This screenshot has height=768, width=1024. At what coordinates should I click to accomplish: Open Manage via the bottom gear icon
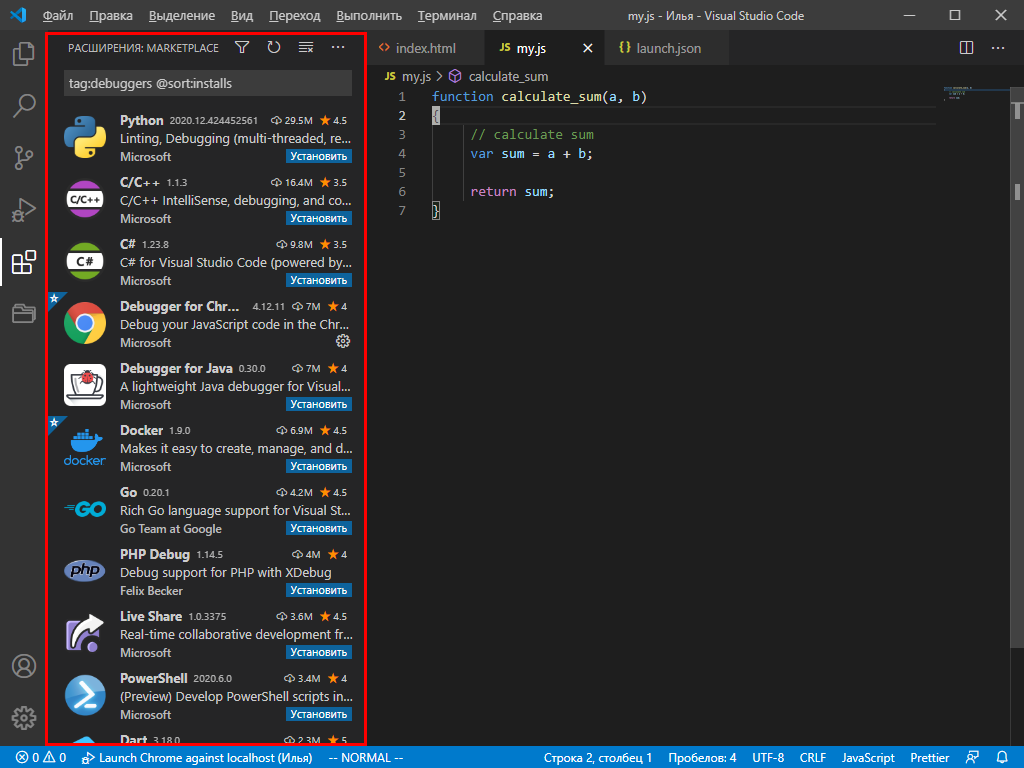point(22,718)
